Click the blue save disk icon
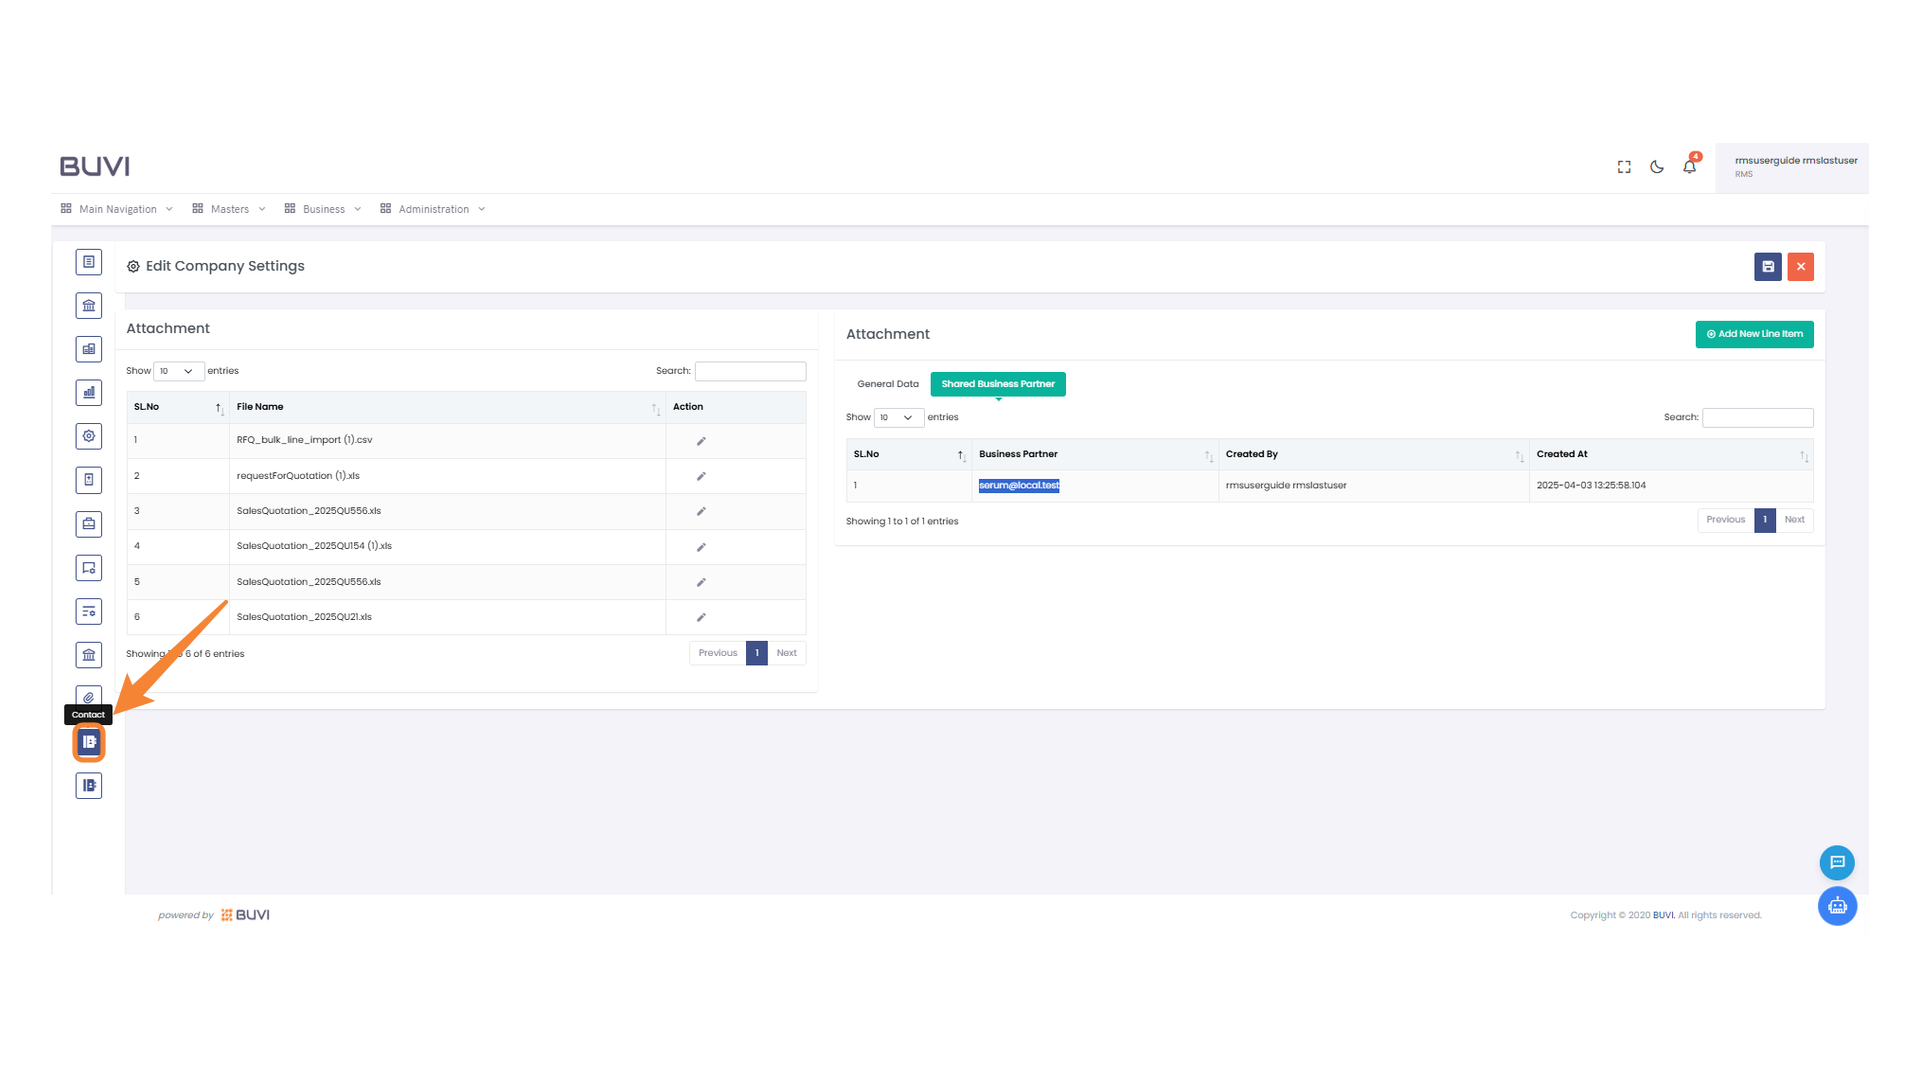This screenshot has width=1920, height=1080. [1767, 267]
